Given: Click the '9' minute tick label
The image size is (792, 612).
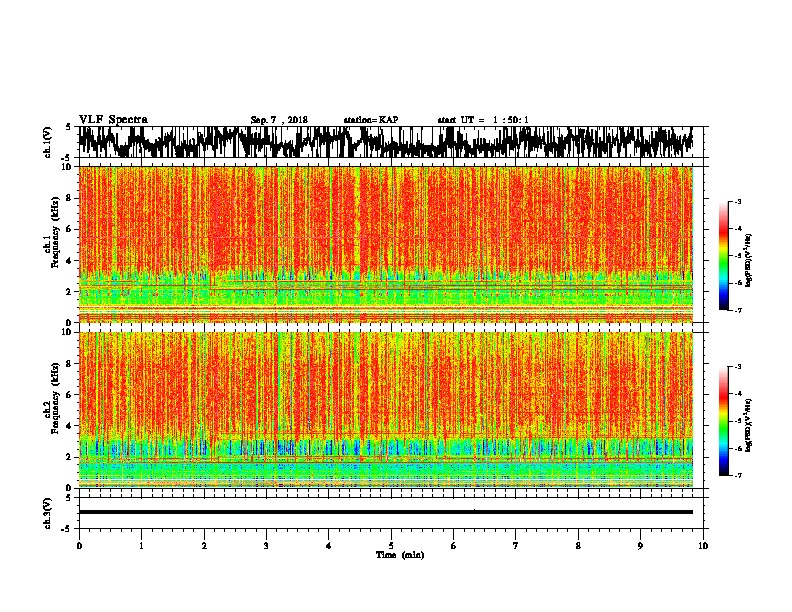Looking at the screenshot, I should (x=640, y=545).
